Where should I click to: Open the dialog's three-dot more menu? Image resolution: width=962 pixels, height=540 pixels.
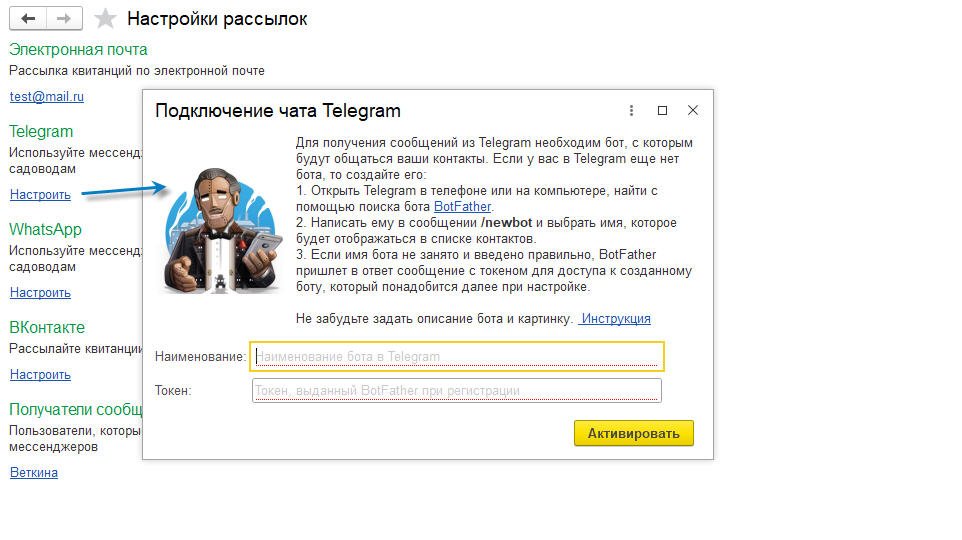pos(631,111)
